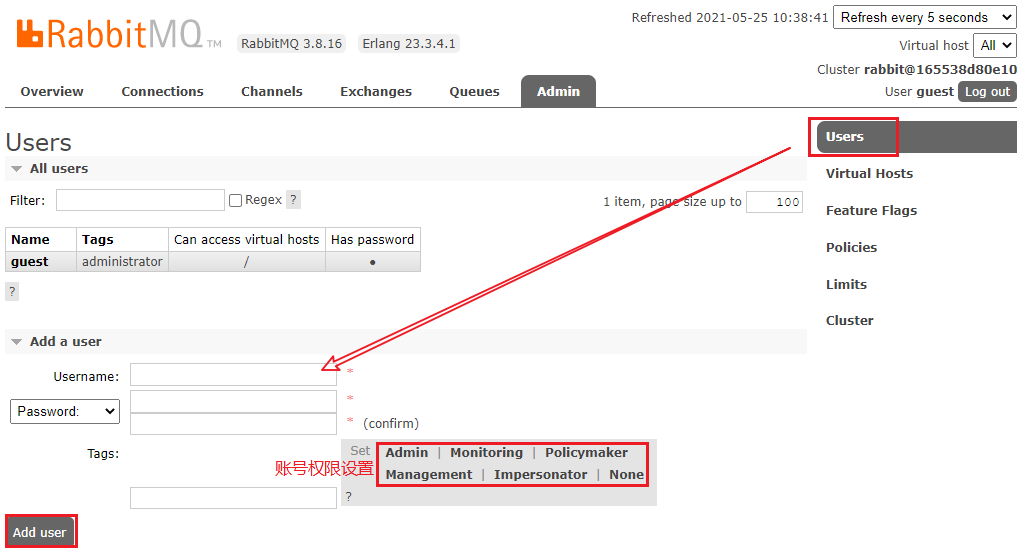Image resolution: width=1036 pixels, height=552 pixels.
Task: Set the Admin tag
Action: tap(407, 453)
